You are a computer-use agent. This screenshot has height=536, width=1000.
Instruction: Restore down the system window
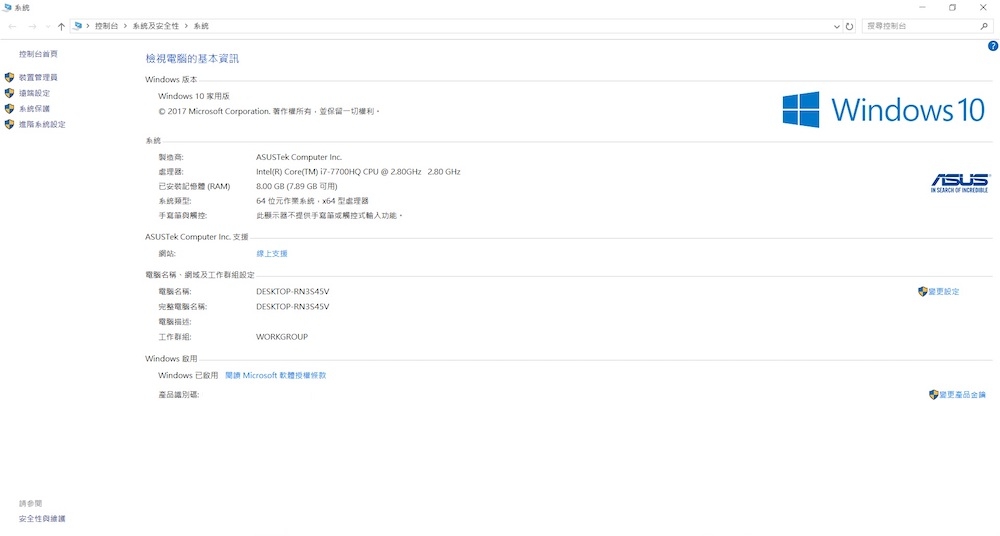coord(952,8)
